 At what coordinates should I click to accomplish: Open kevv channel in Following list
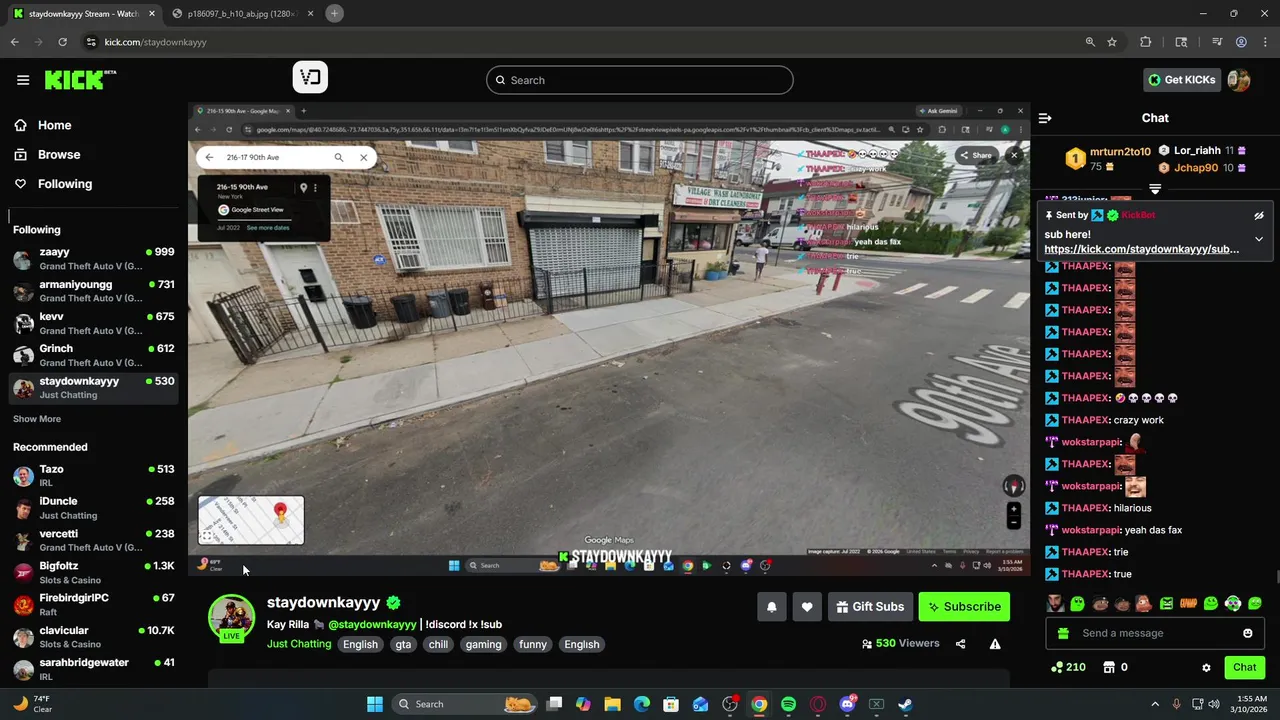tap(94, 323)
